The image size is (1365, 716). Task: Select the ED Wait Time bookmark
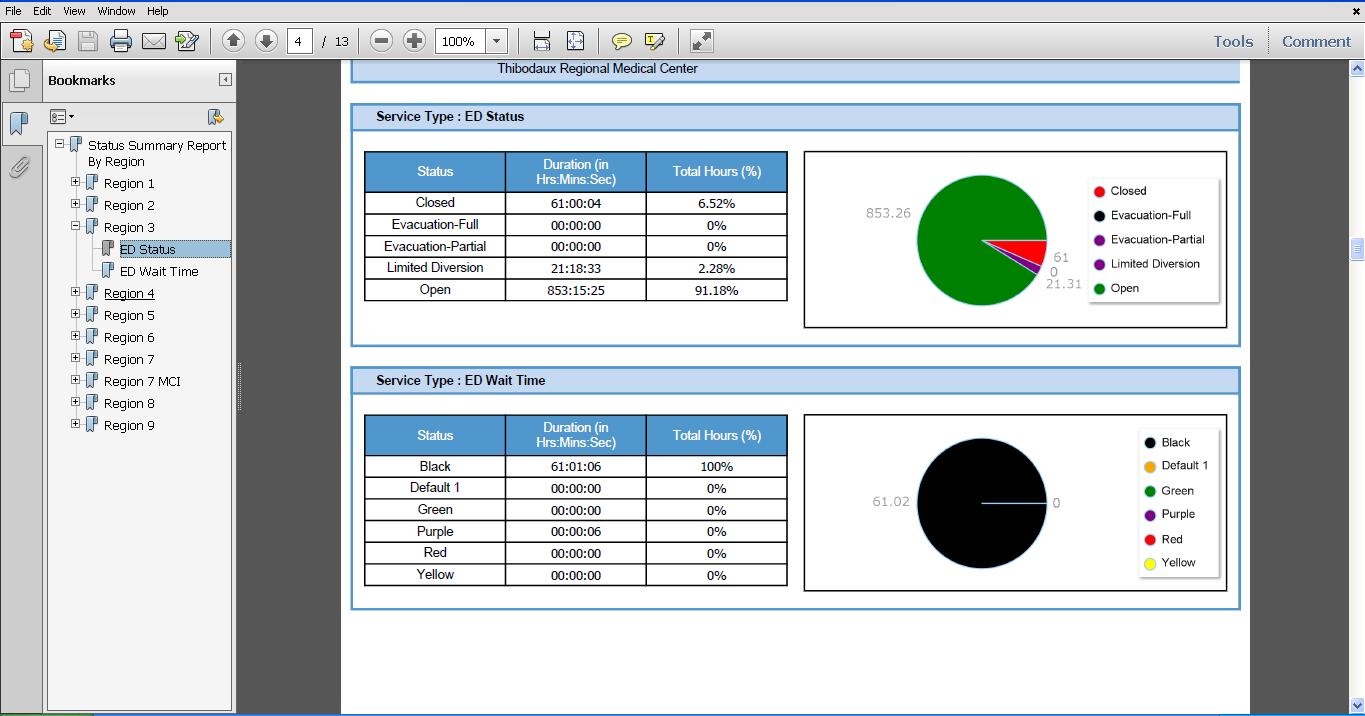coord(159,271)
